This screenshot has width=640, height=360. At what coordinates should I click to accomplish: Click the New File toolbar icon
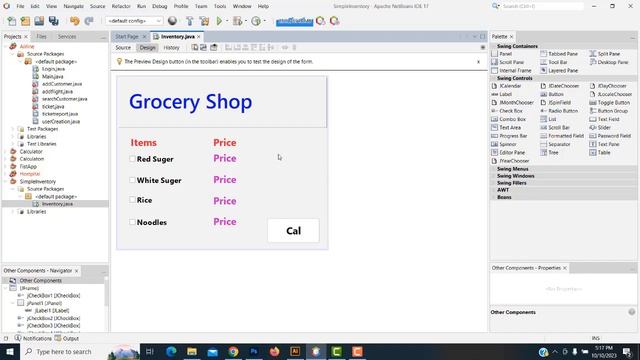(11, 21)
